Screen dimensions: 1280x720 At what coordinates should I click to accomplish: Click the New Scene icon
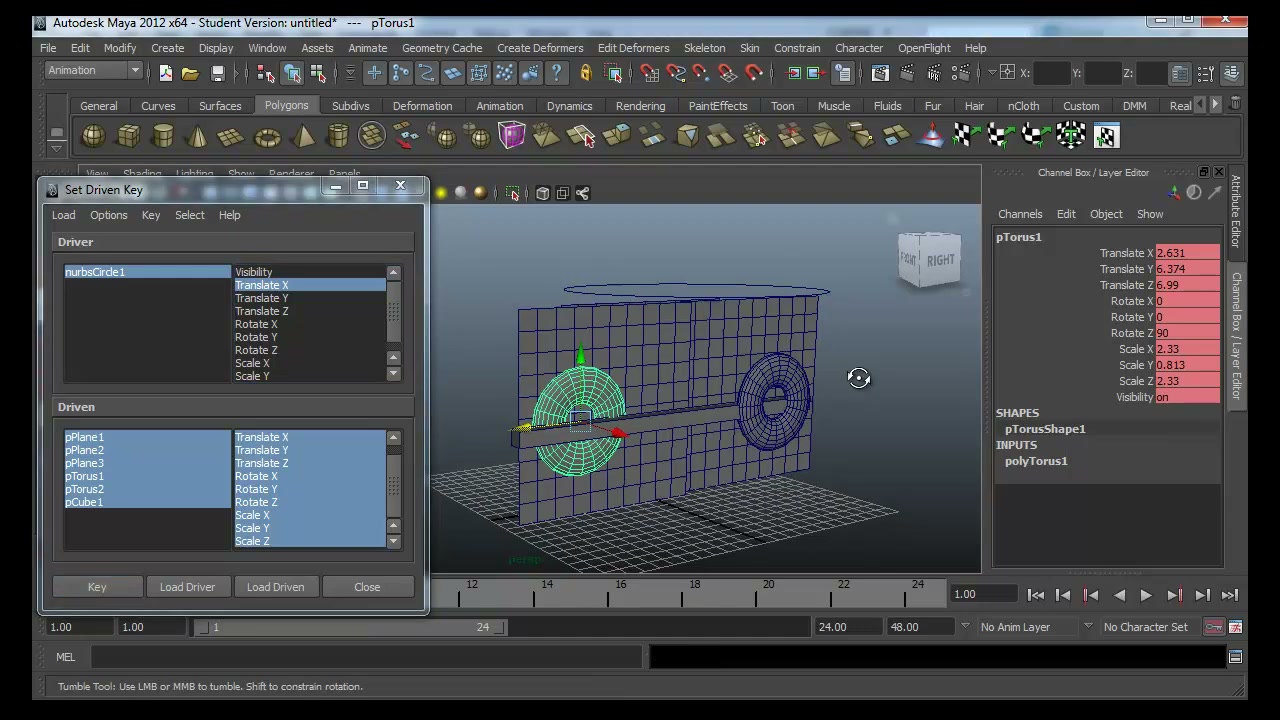[165, 73]
